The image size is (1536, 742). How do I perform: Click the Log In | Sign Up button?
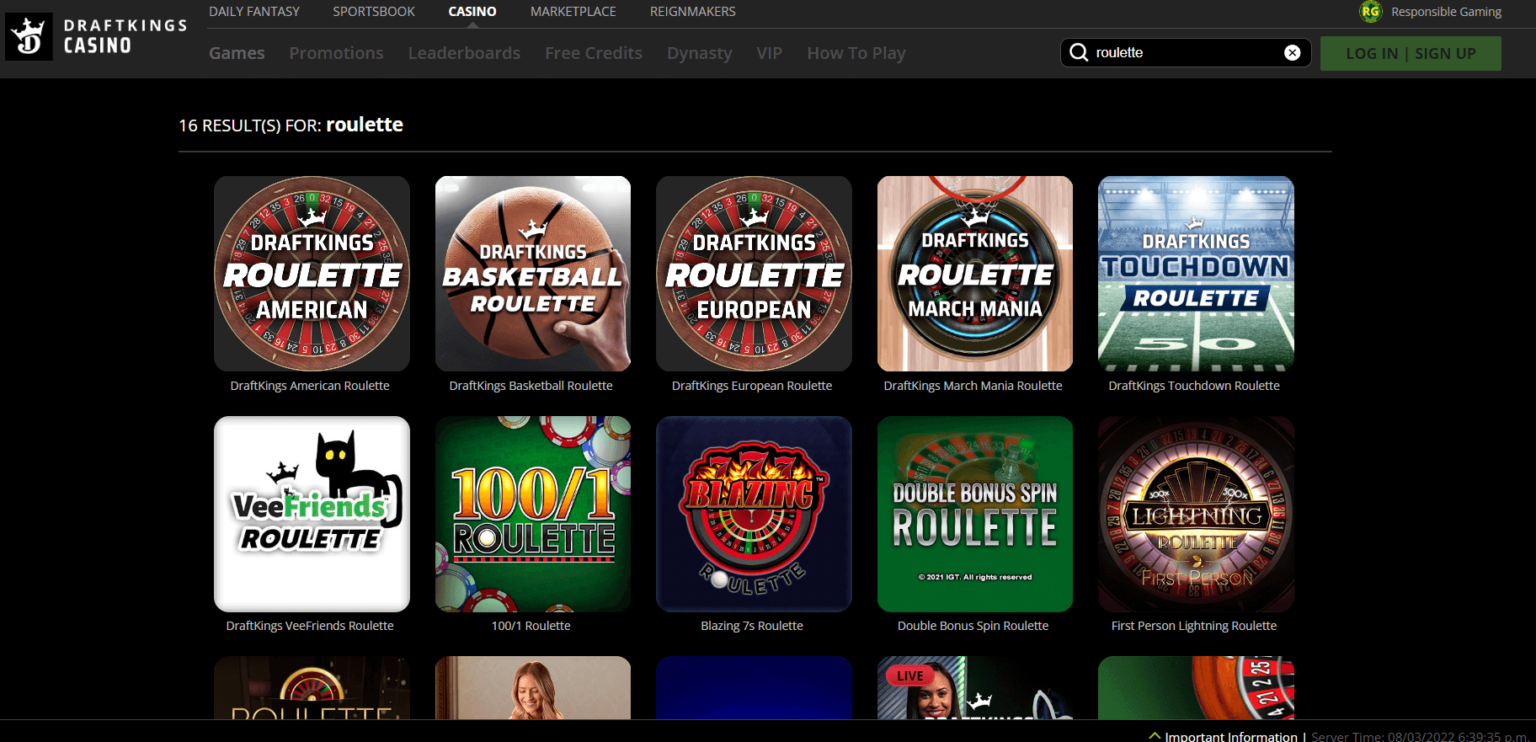pyautogui.click(x=1410, y=53)
